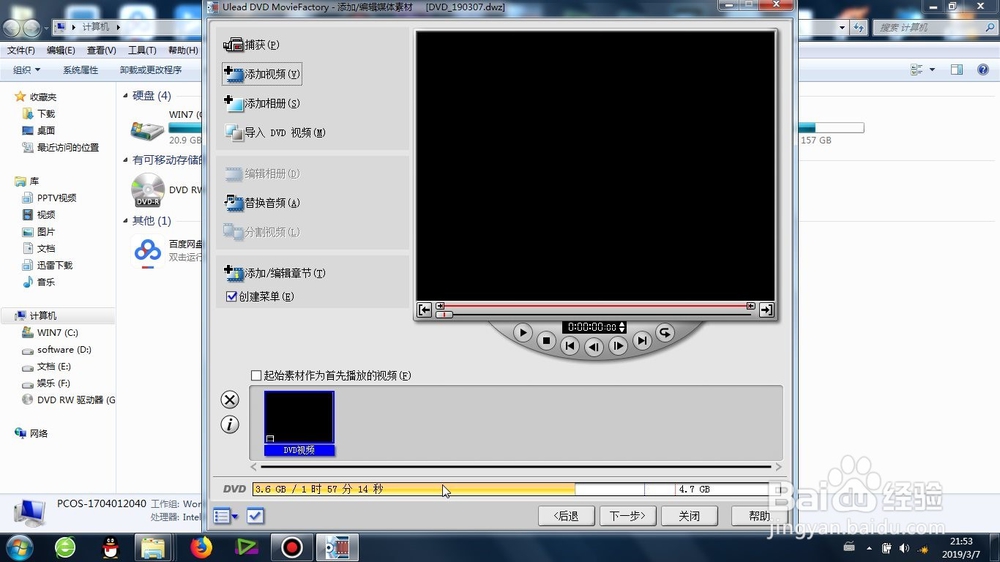The image size is (1000, 562).
Task: Click the preview jog slider thumb
Action: (445, 314)
